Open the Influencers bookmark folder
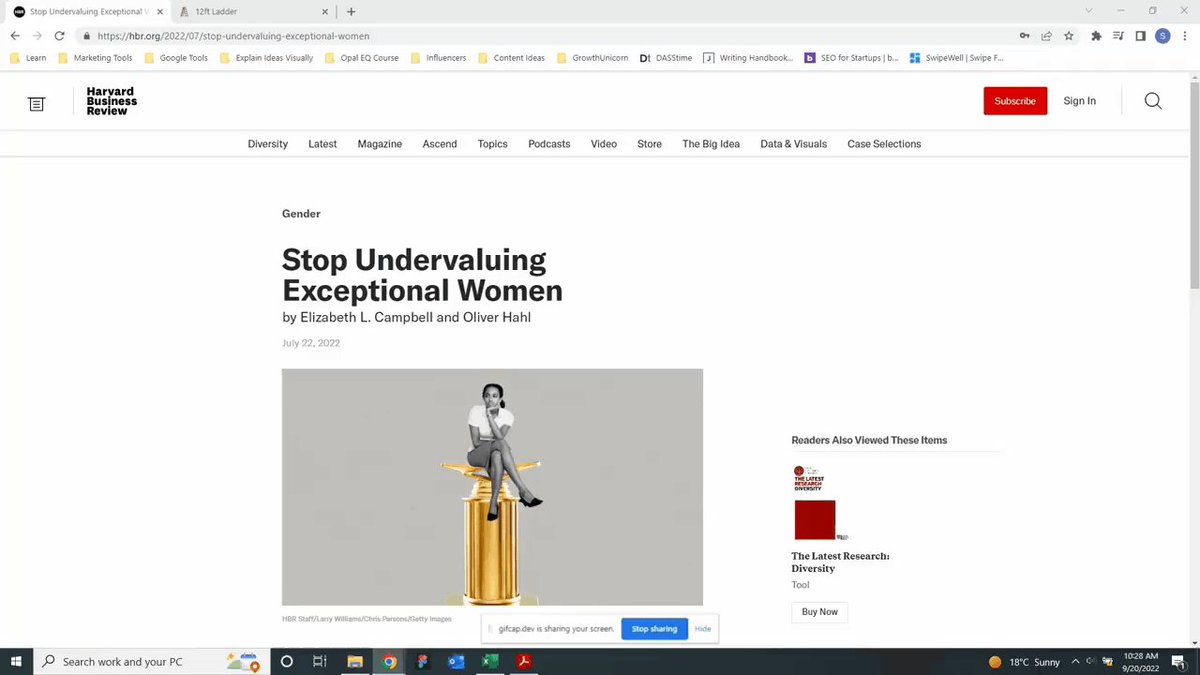This screenshot has height=675, width=1200. (438, 58)
